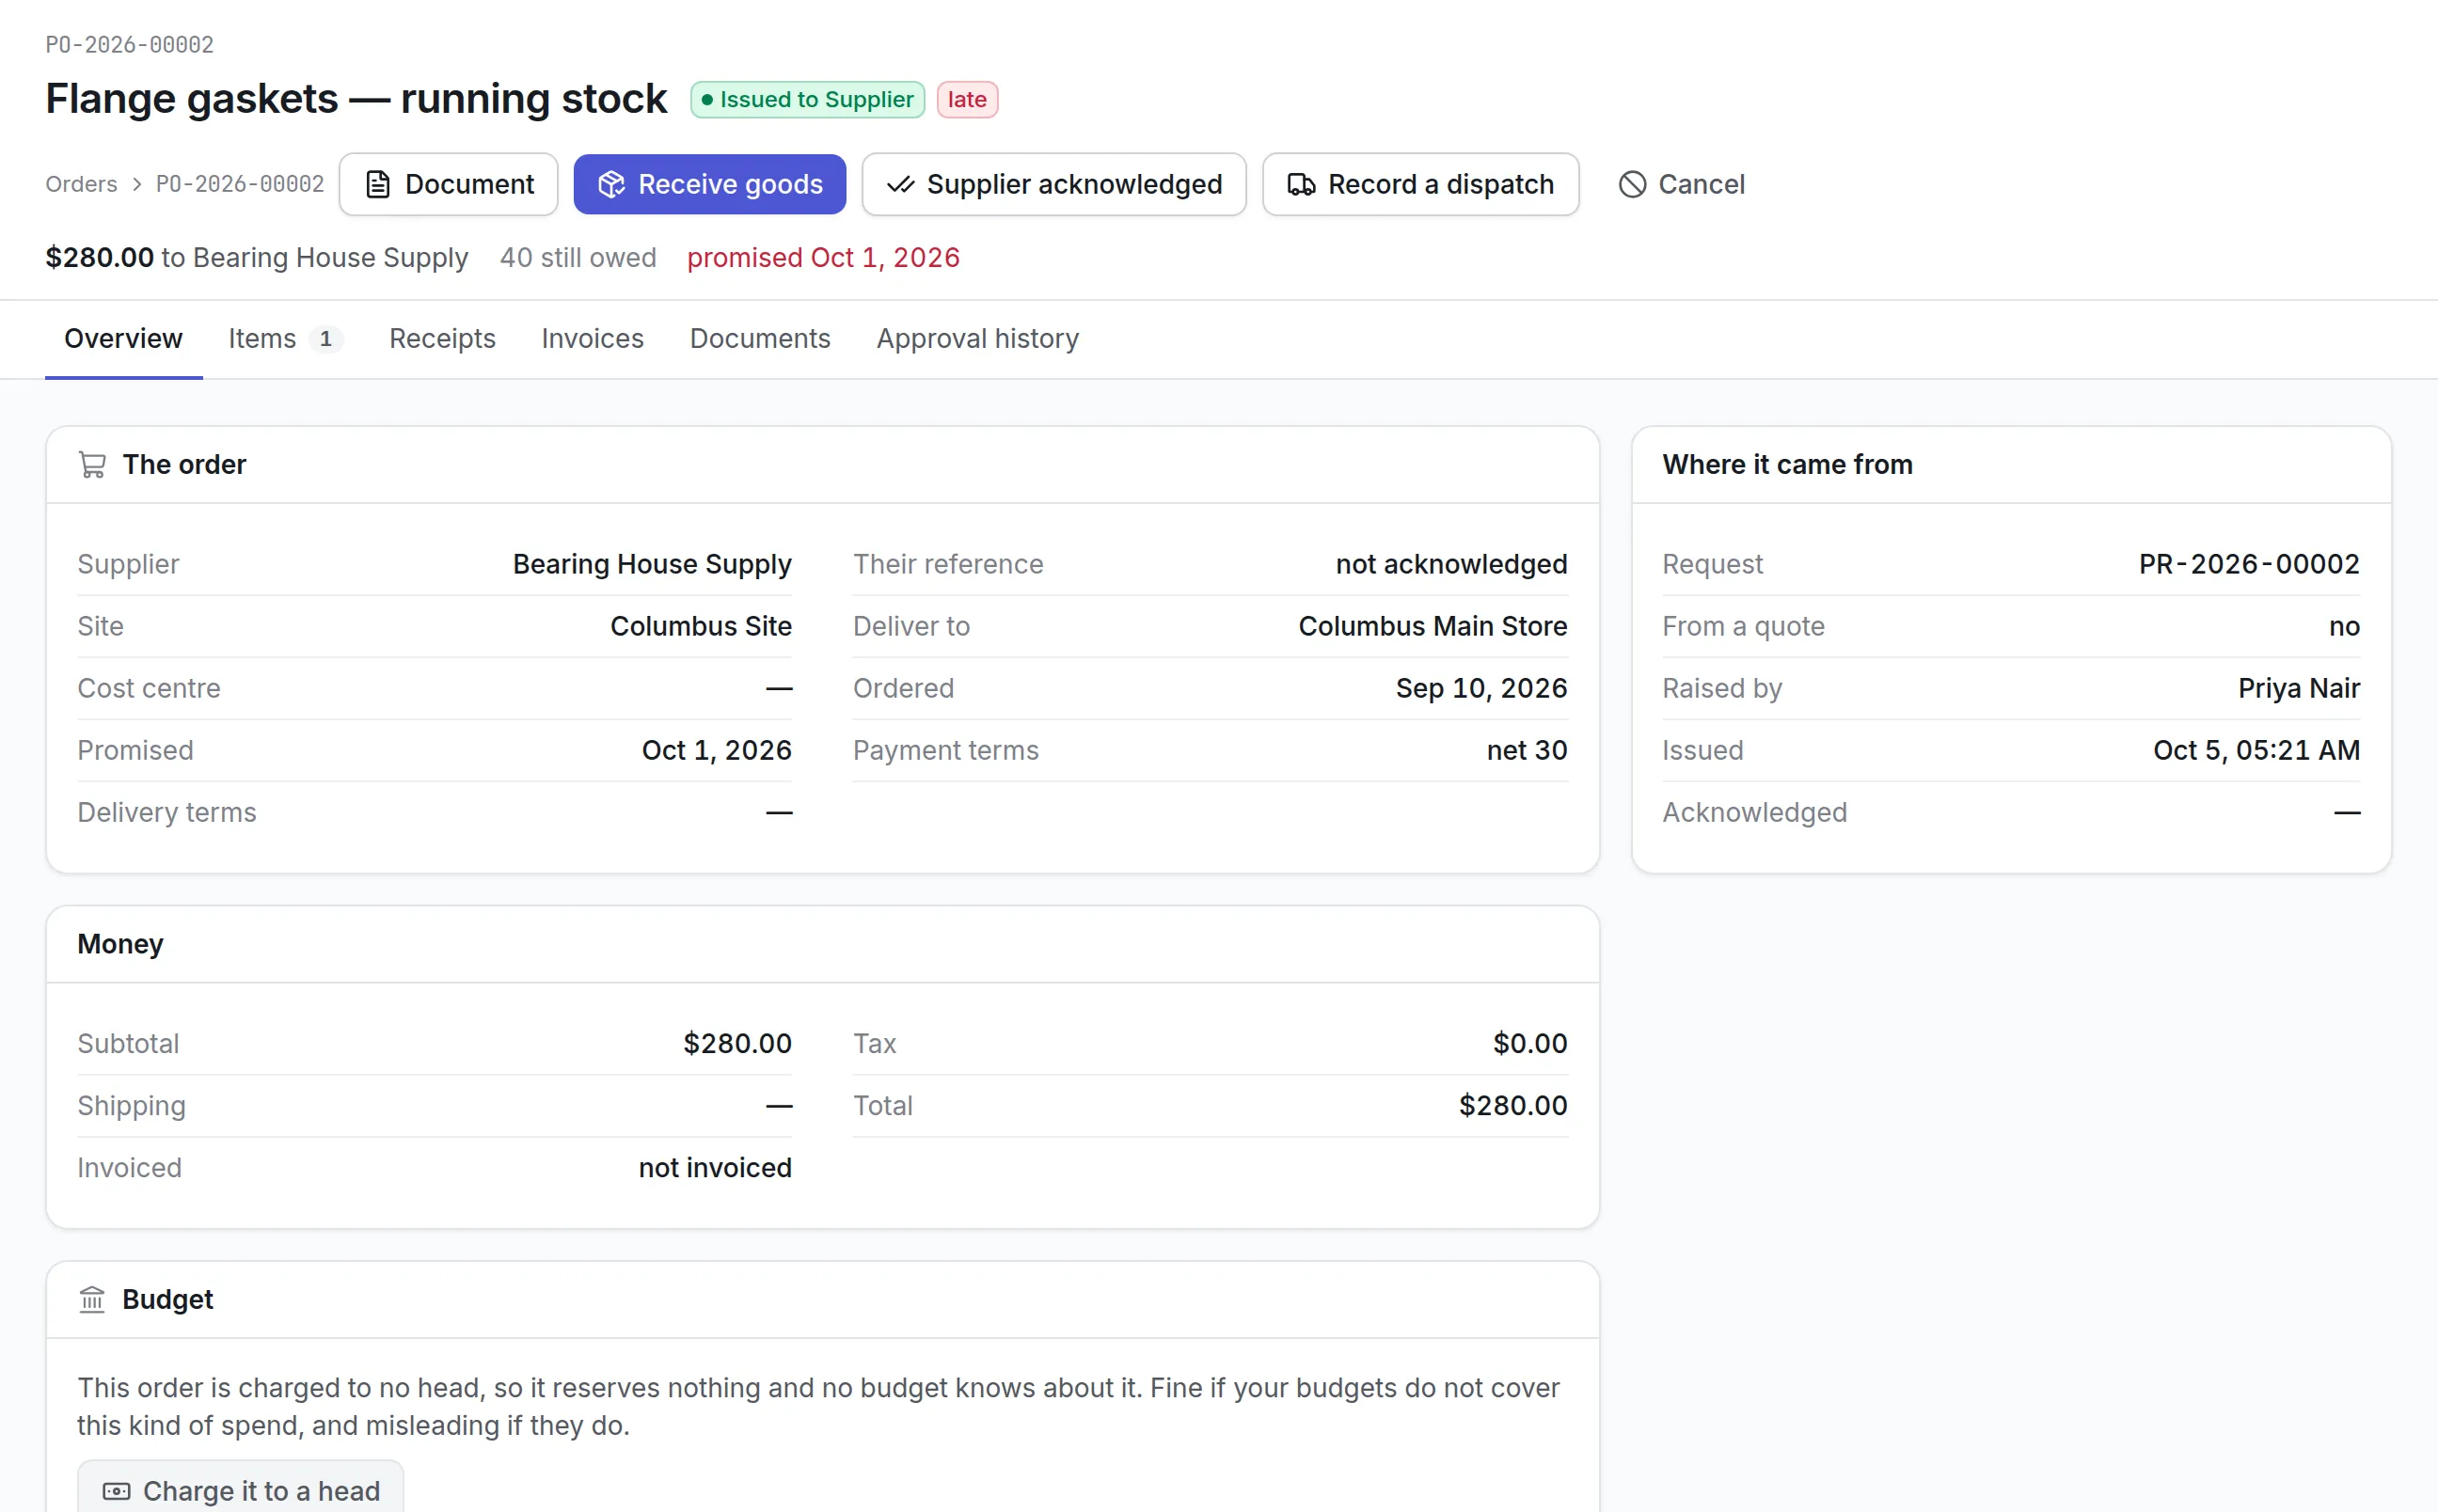Click the shopping cart icon beside The order
Viewport: 2438px width, 1512px height.
(x=92, y=465)
